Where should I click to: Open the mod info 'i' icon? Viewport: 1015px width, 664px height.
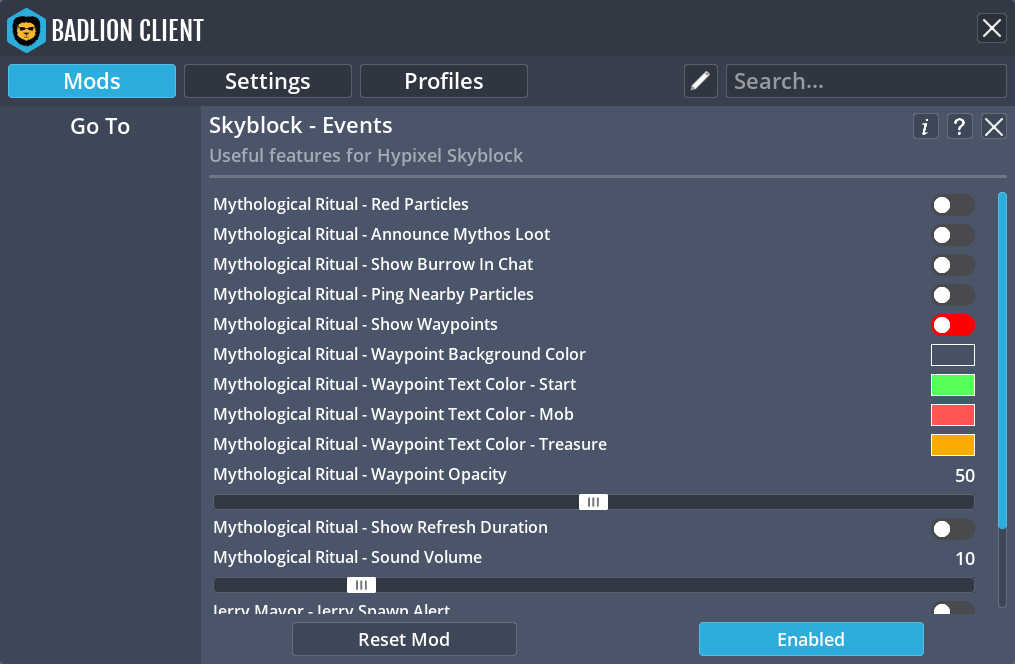click(x=925, y=126)
